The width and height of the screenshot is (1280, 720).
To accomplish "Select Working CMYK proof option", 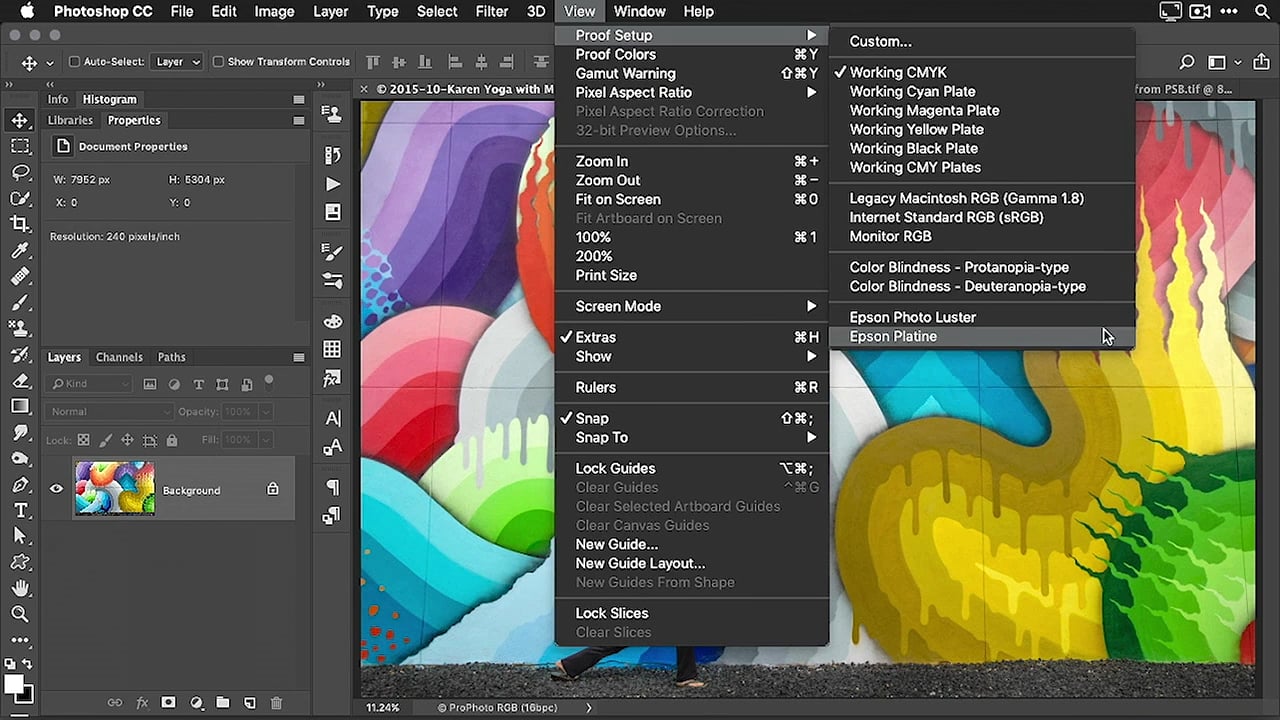I will [982, 72].
